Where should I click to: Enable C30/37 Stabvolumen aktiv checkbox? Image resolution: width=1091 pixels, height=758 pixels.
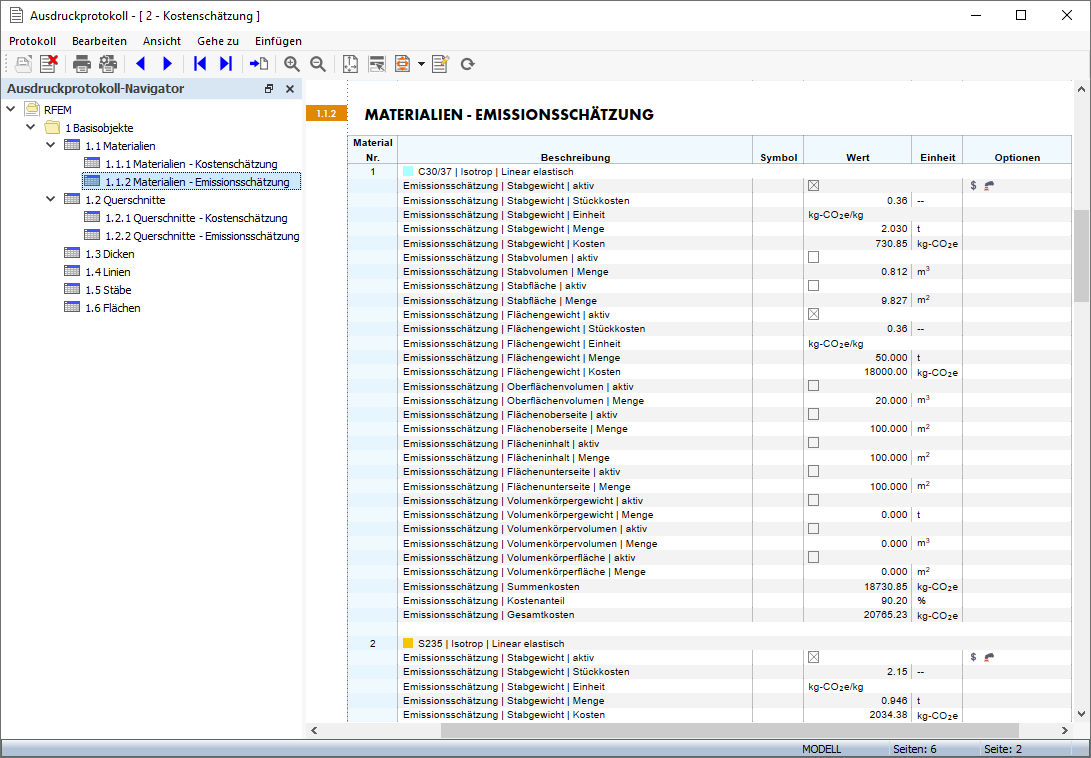tap(813, 257)
